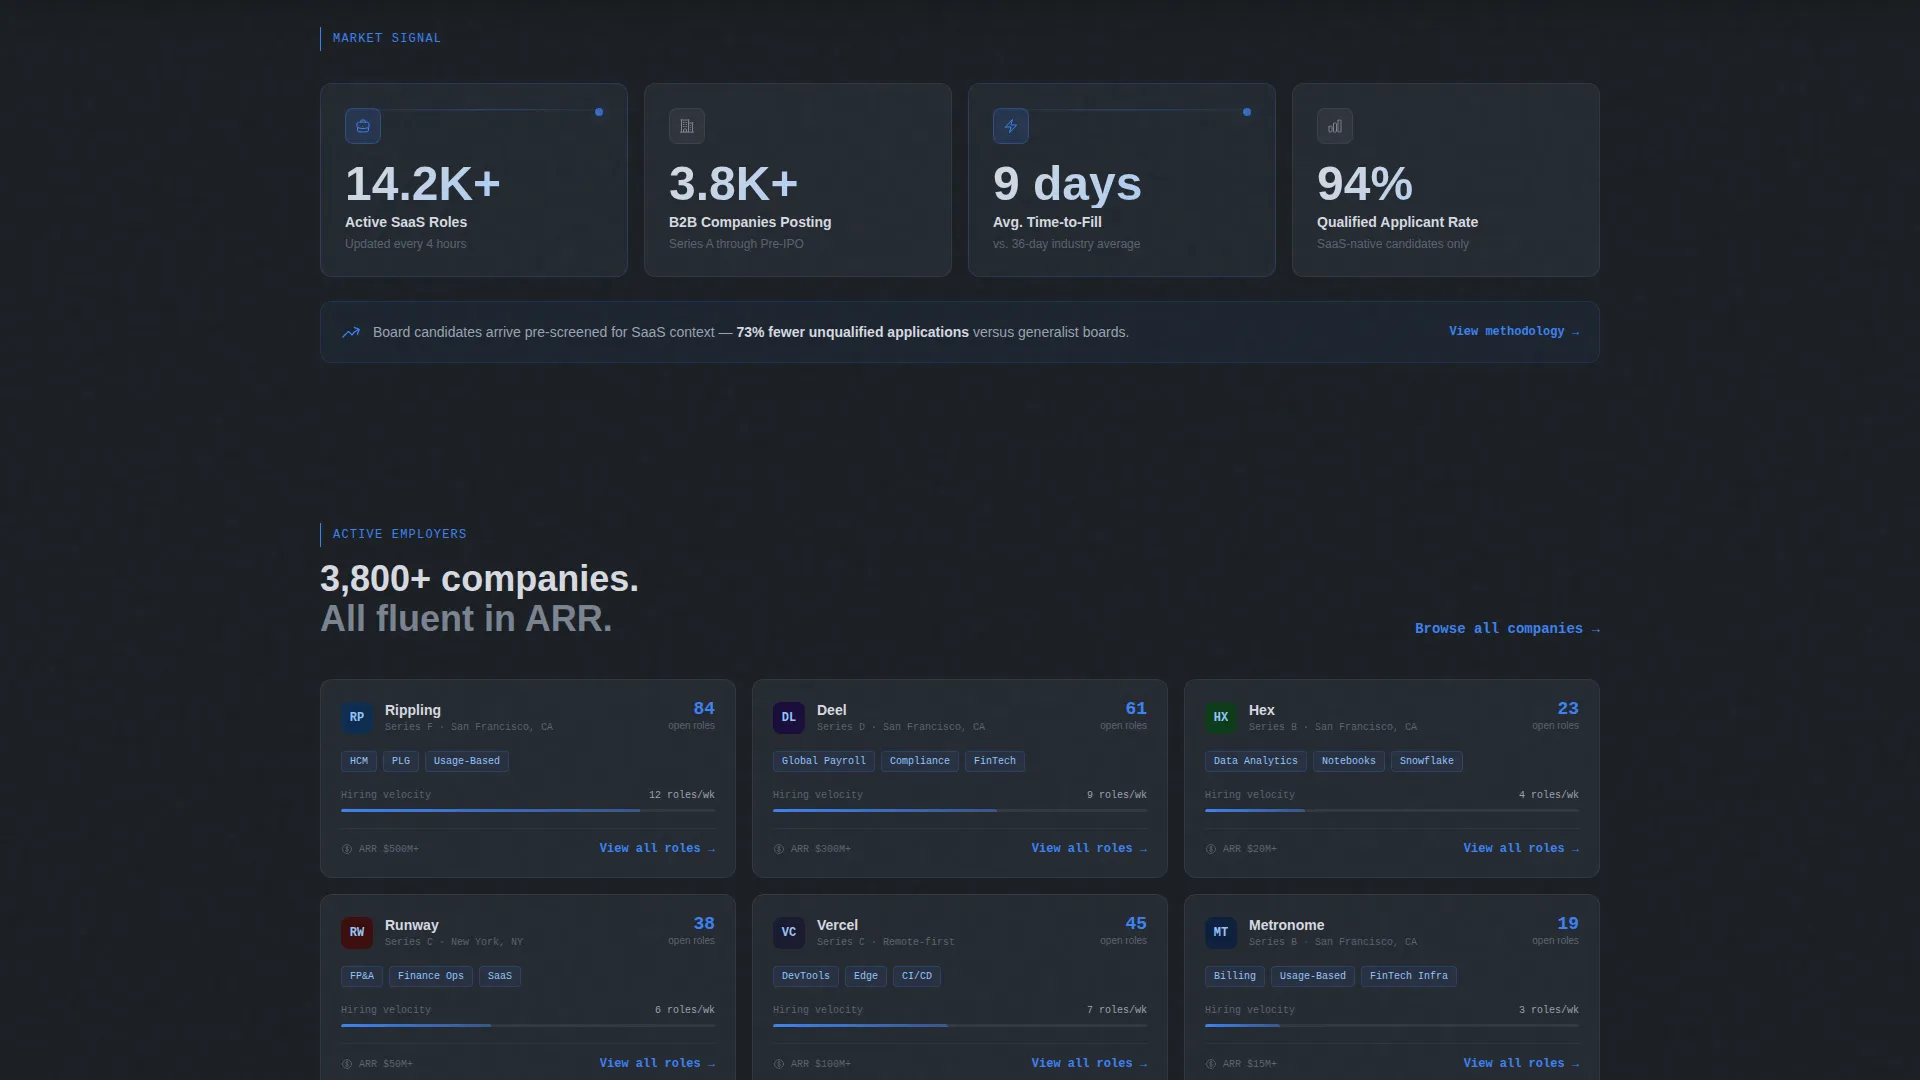Click the 9 days Avg. Time-to-Fill figure

1067,184
